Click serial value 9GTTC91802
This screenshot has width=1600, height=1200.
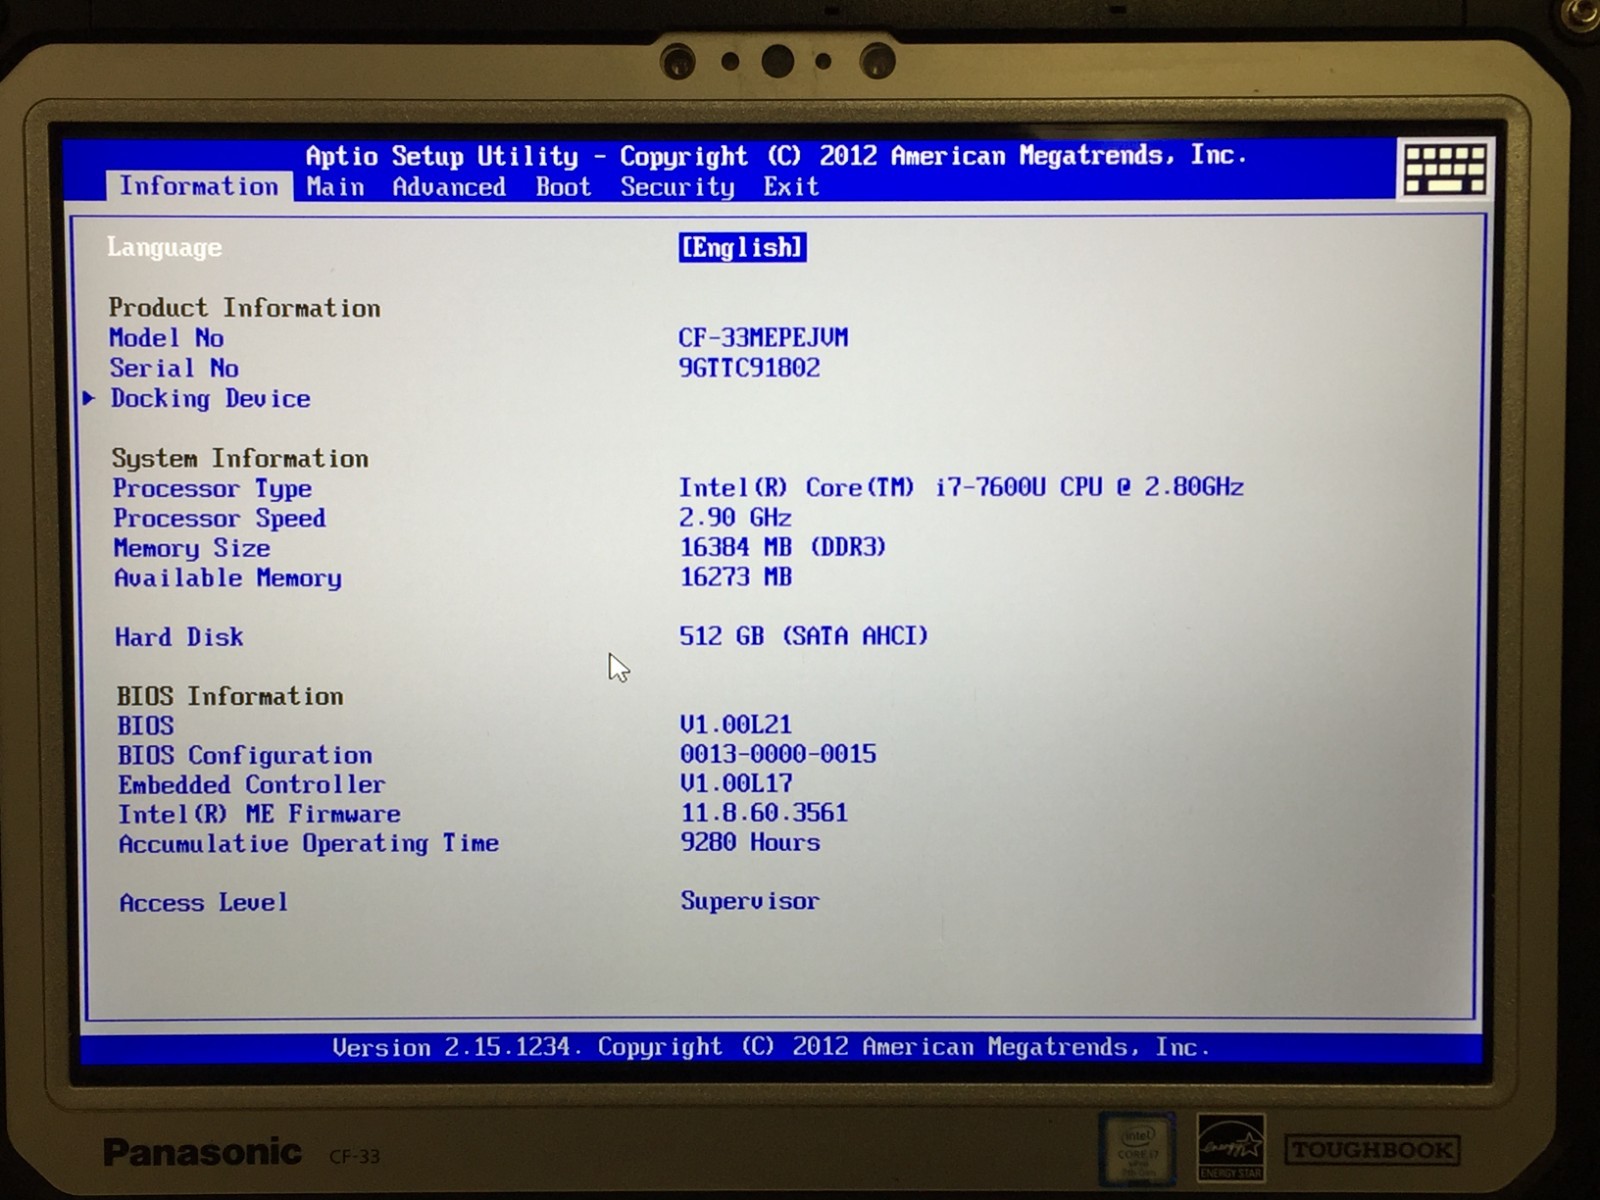[749, 367]
